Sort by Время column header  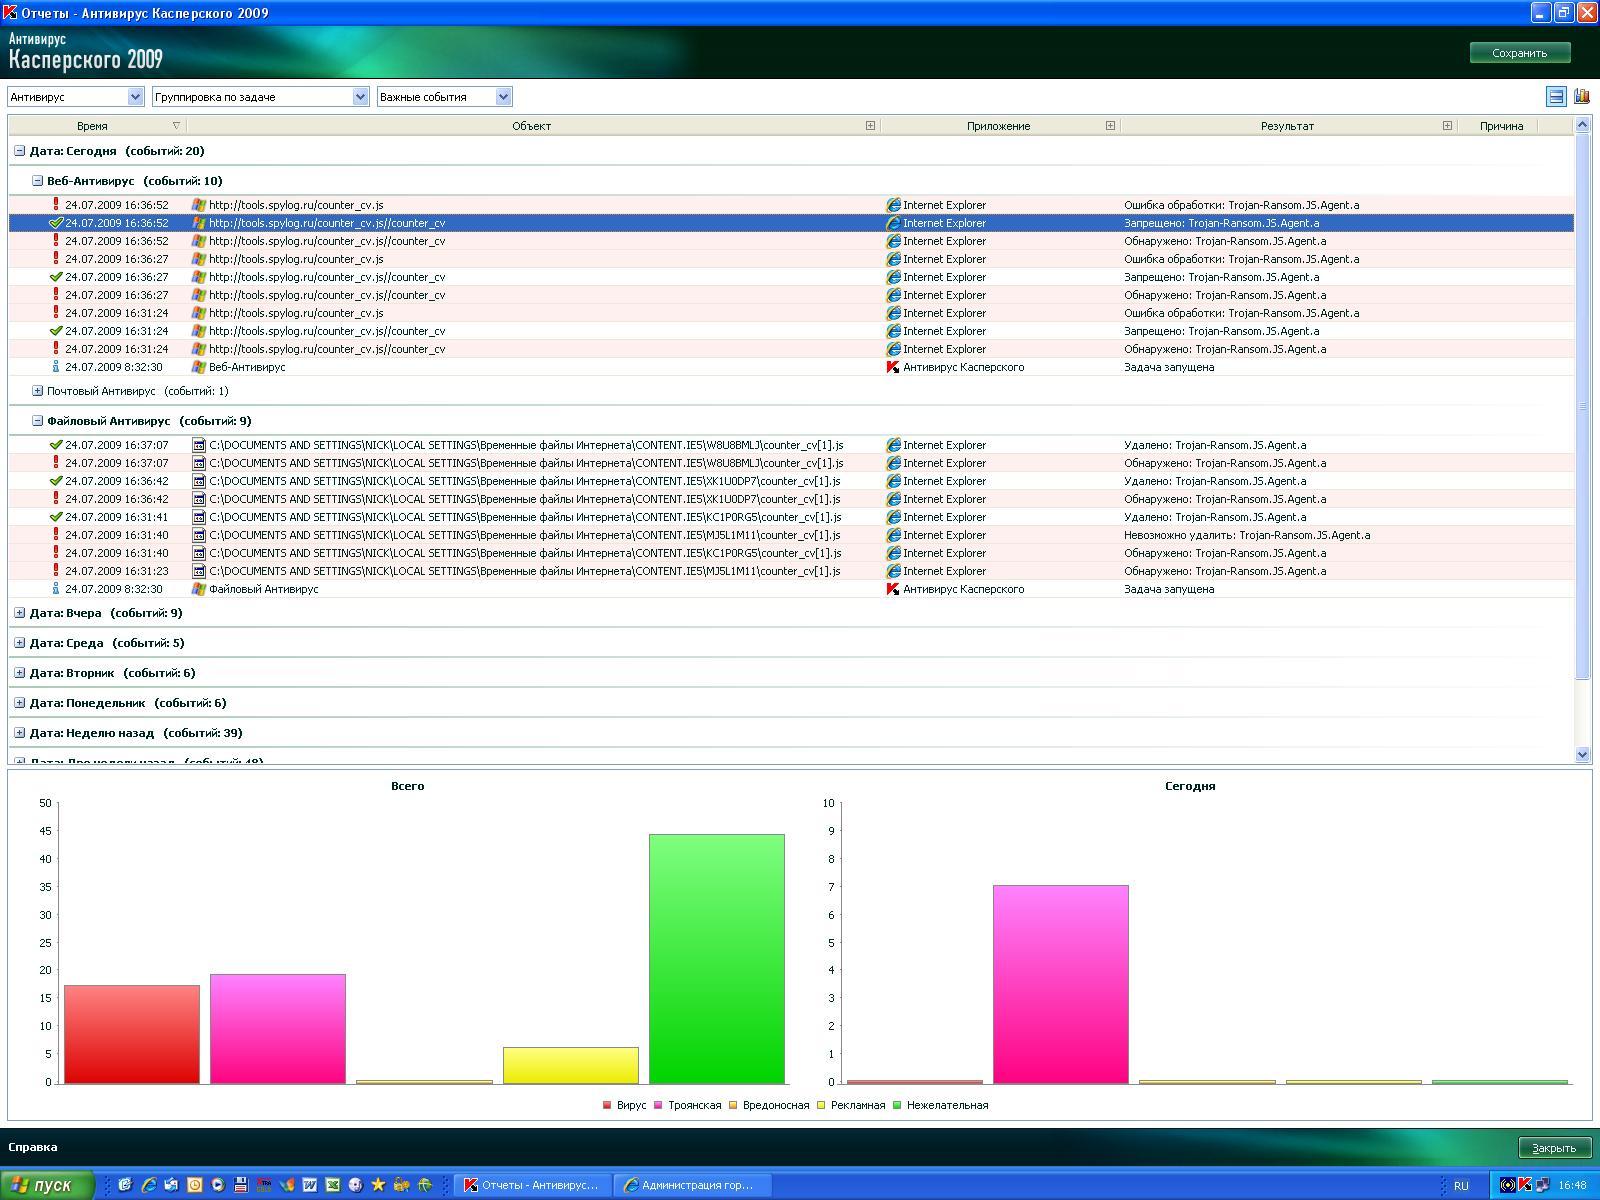tap(96, 126)
